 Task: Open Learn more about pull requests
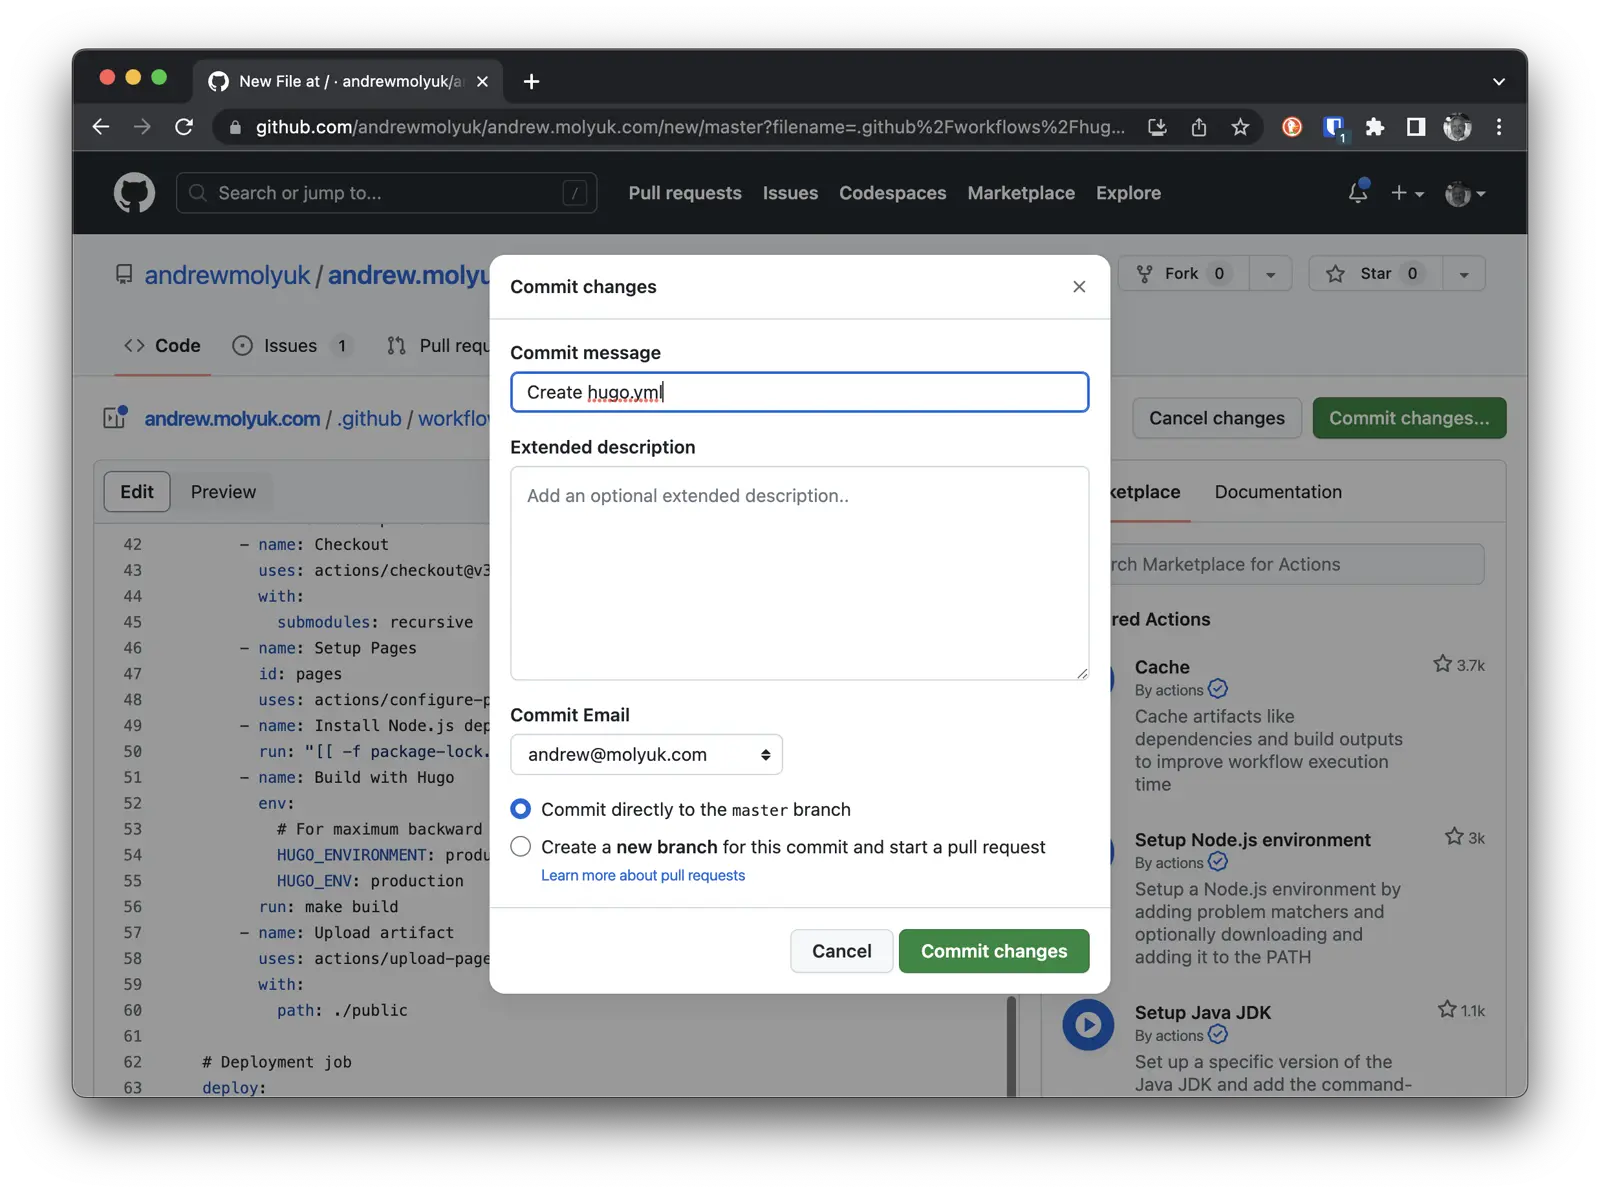(642, 875)
